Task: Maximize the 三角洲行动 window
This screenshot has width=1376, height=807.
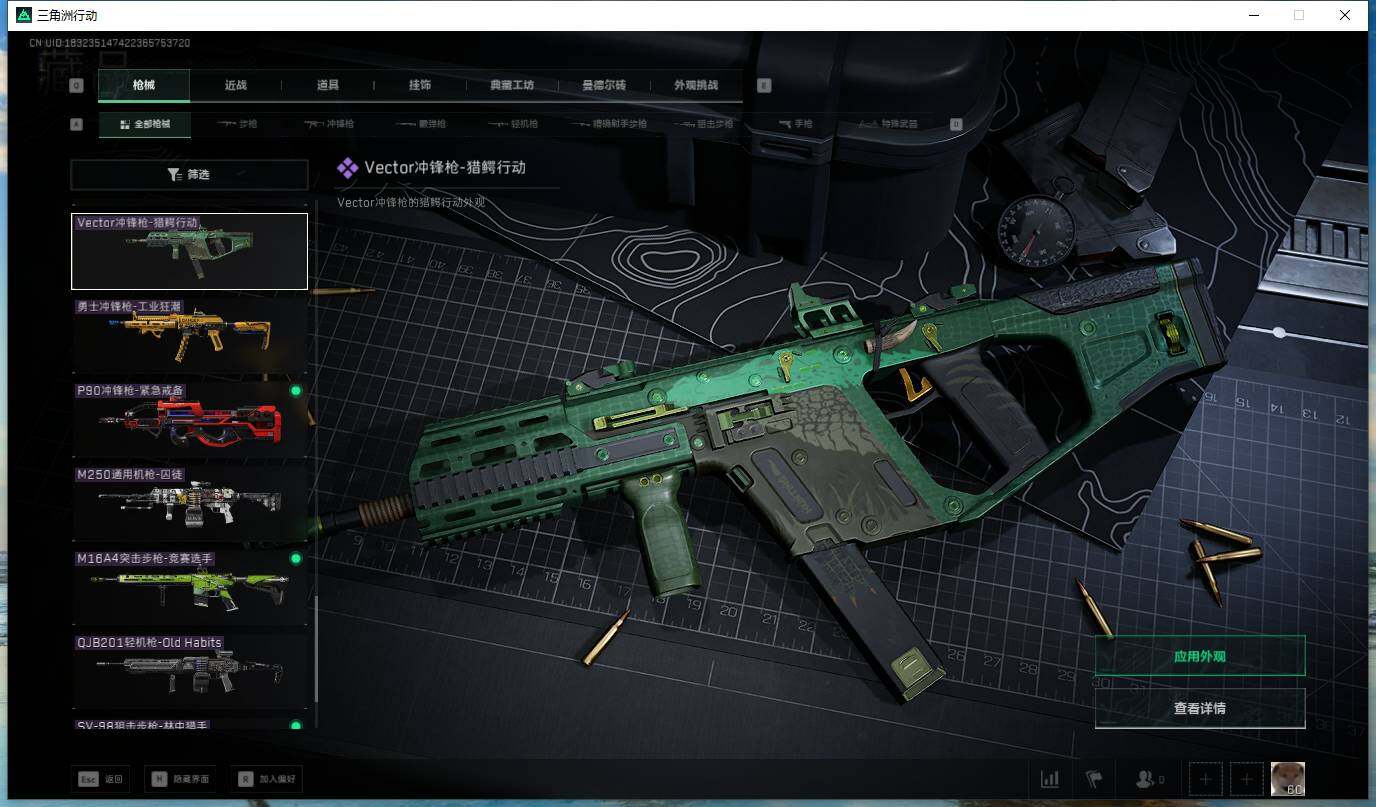Action: (x=1299, y=15)
